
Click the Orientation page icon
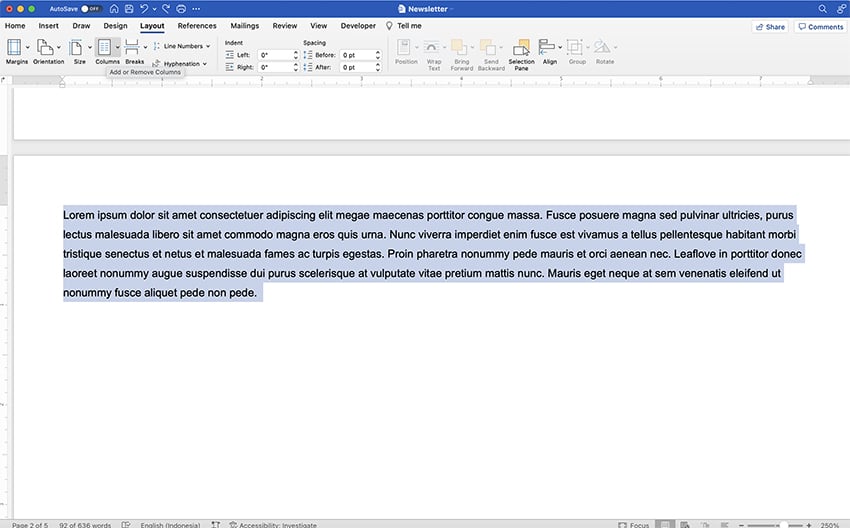pos(44,47)
